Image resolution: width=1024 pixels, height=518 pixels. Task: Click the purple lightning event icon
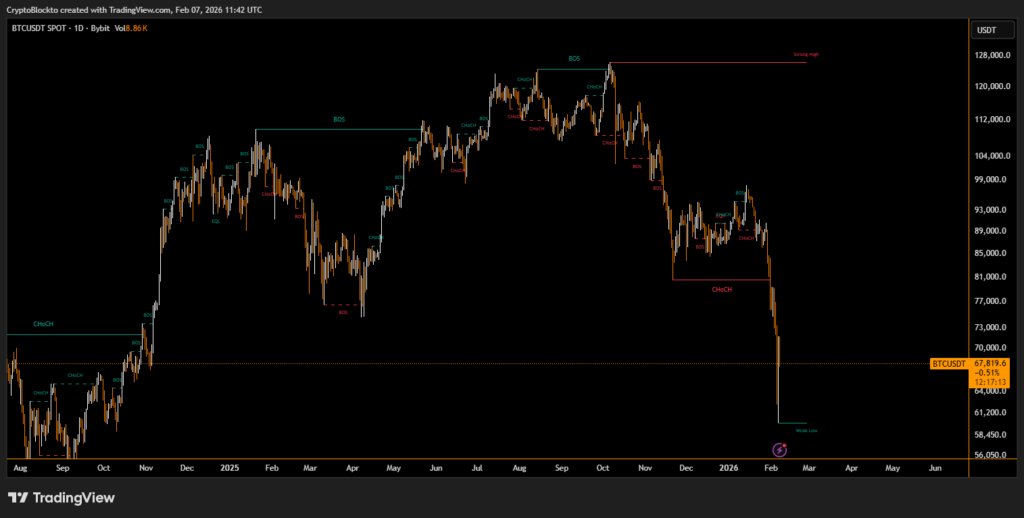pos(780,452)
